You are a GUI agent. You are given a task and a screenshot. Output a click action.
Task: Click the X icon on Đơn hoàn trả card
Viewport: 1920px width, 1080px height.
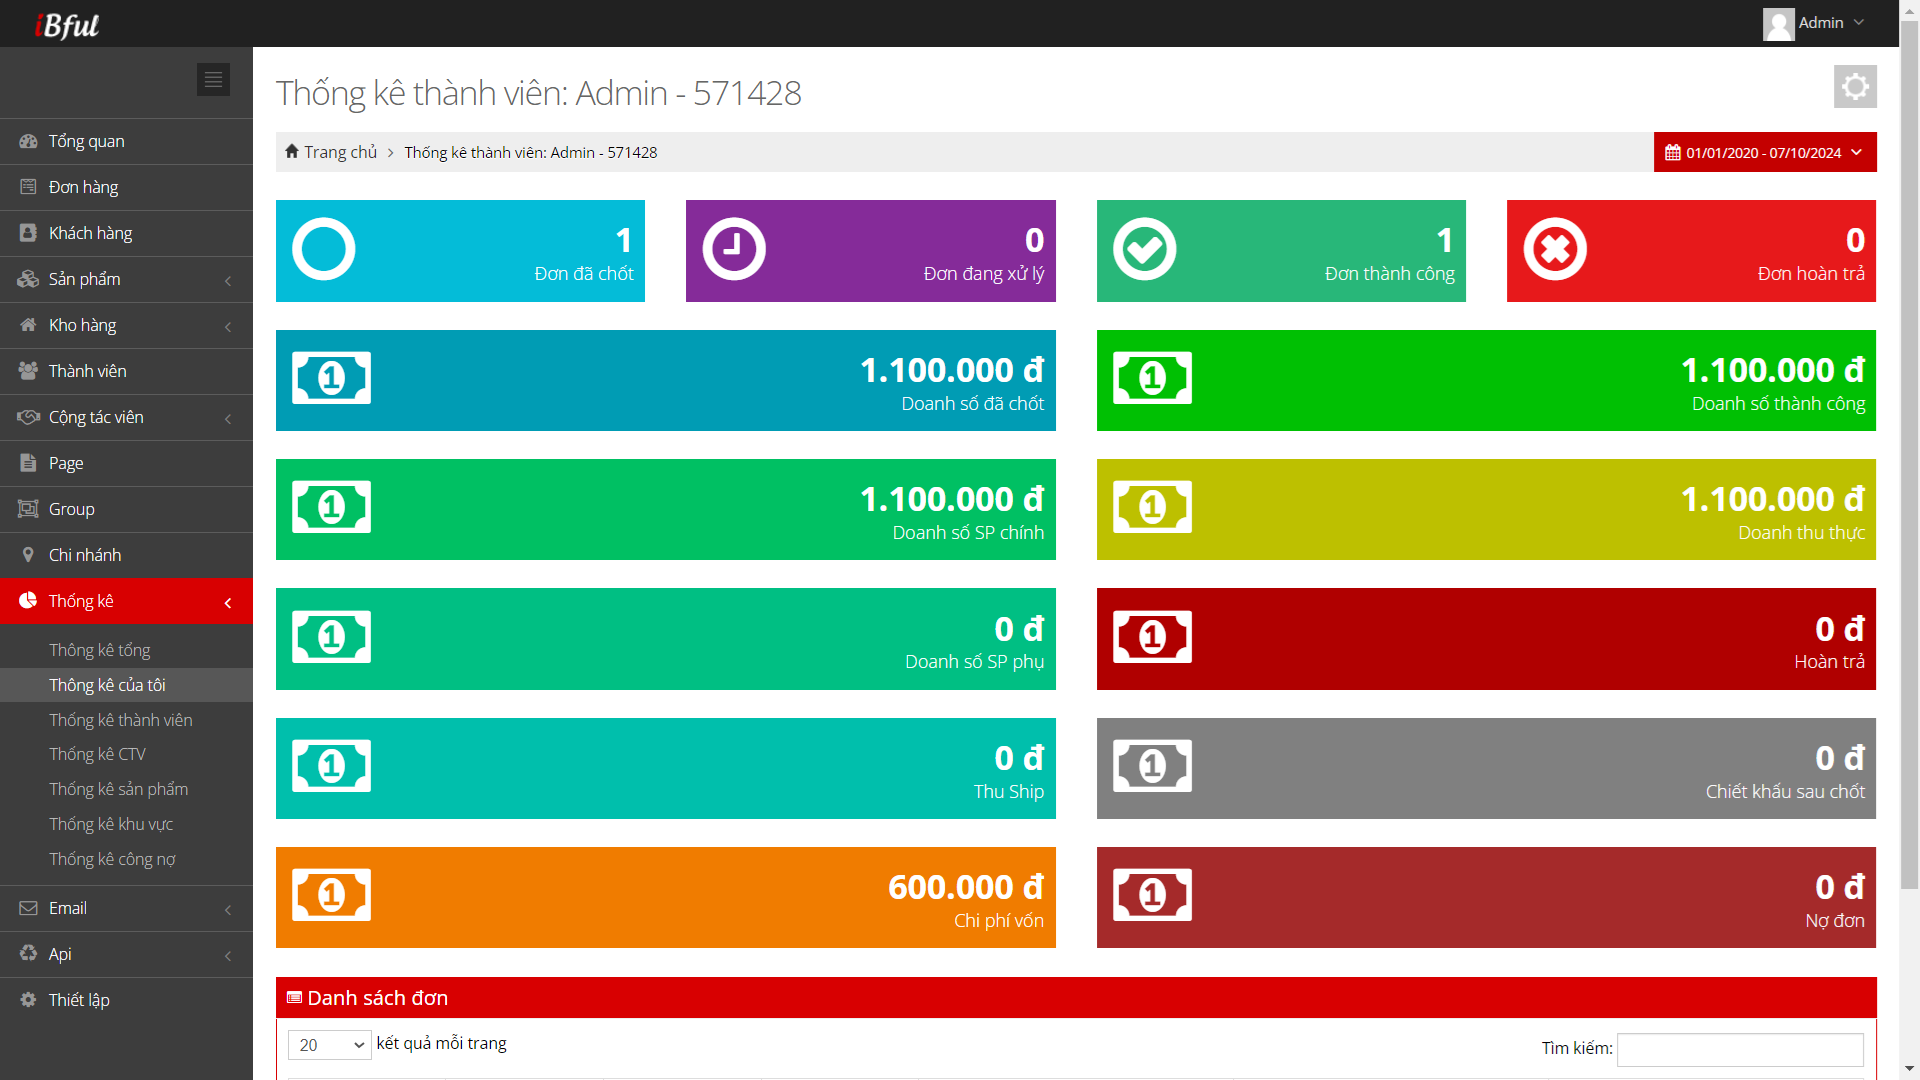click(x=1555, y=249)
